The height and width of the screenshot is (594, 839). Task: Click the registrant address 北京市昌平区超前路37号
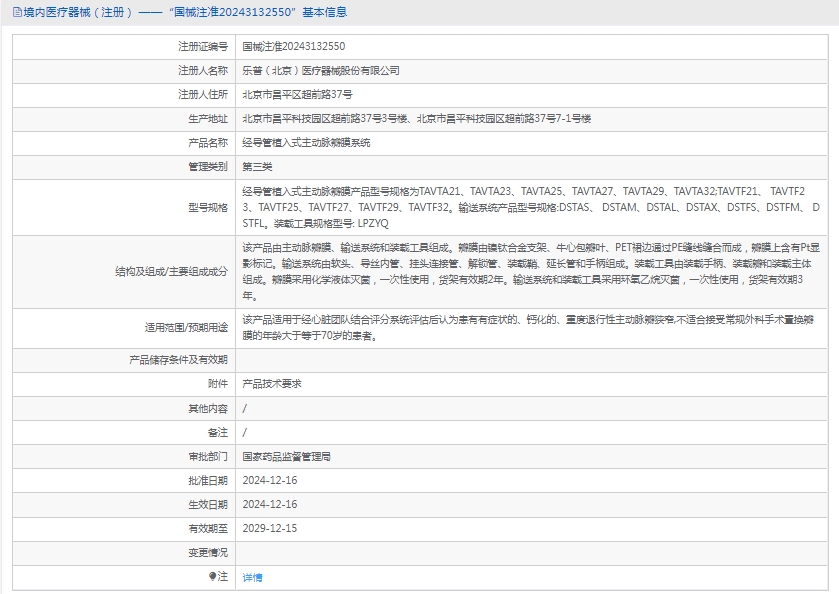(x=297, y=94)
